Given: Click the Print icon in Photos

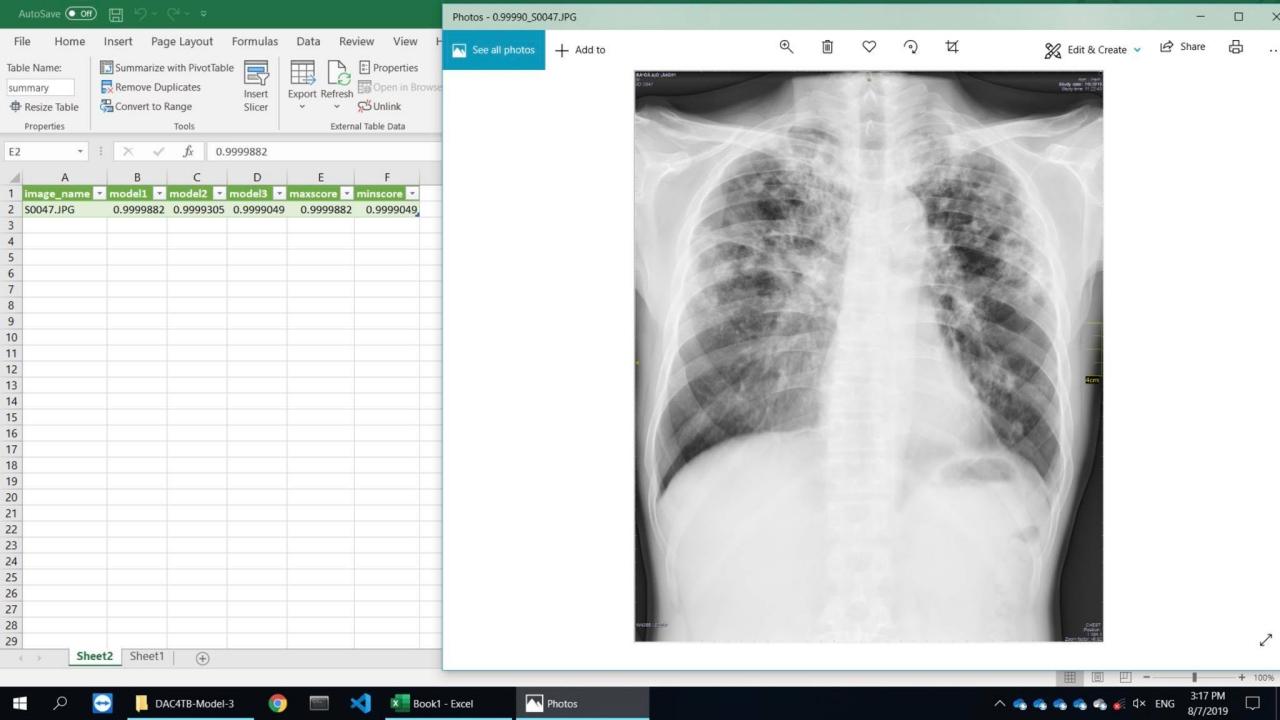Looking at the screenshot, I should click(x=1236, y=47).
